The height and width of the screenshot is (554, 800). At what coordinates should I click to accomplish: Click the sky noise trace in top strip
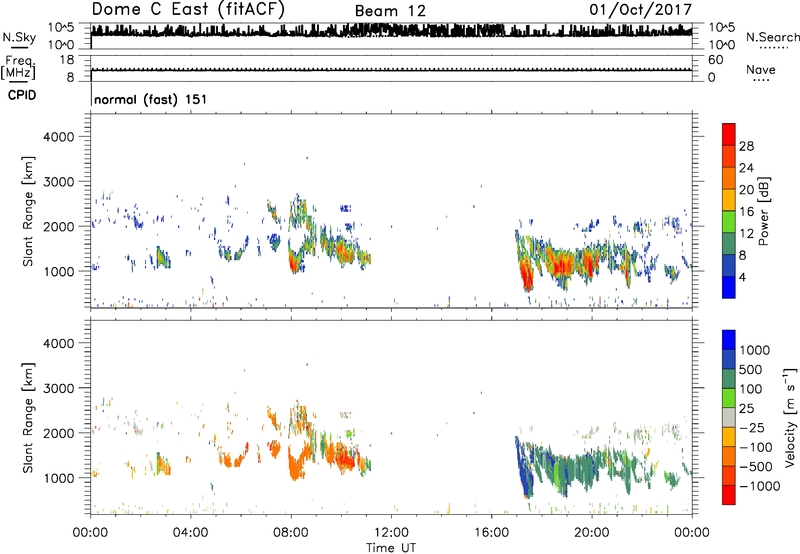[391, 31]
